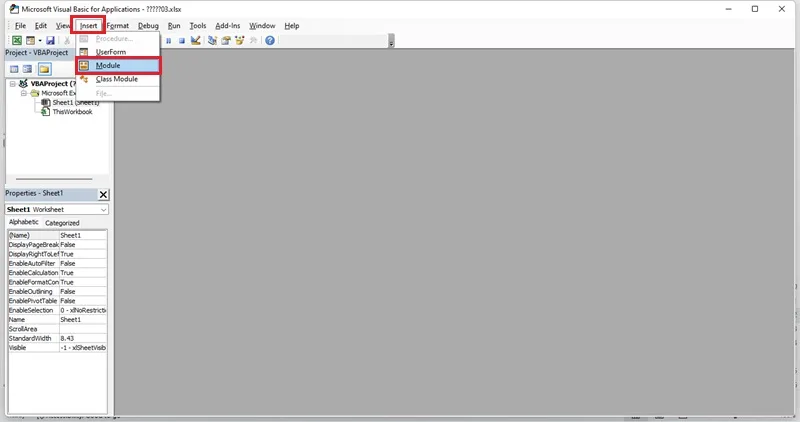This screenshot has height=422, width=800.
Task: Close the Properties - Sheet1 panel
Action: [x=103, y=194]
